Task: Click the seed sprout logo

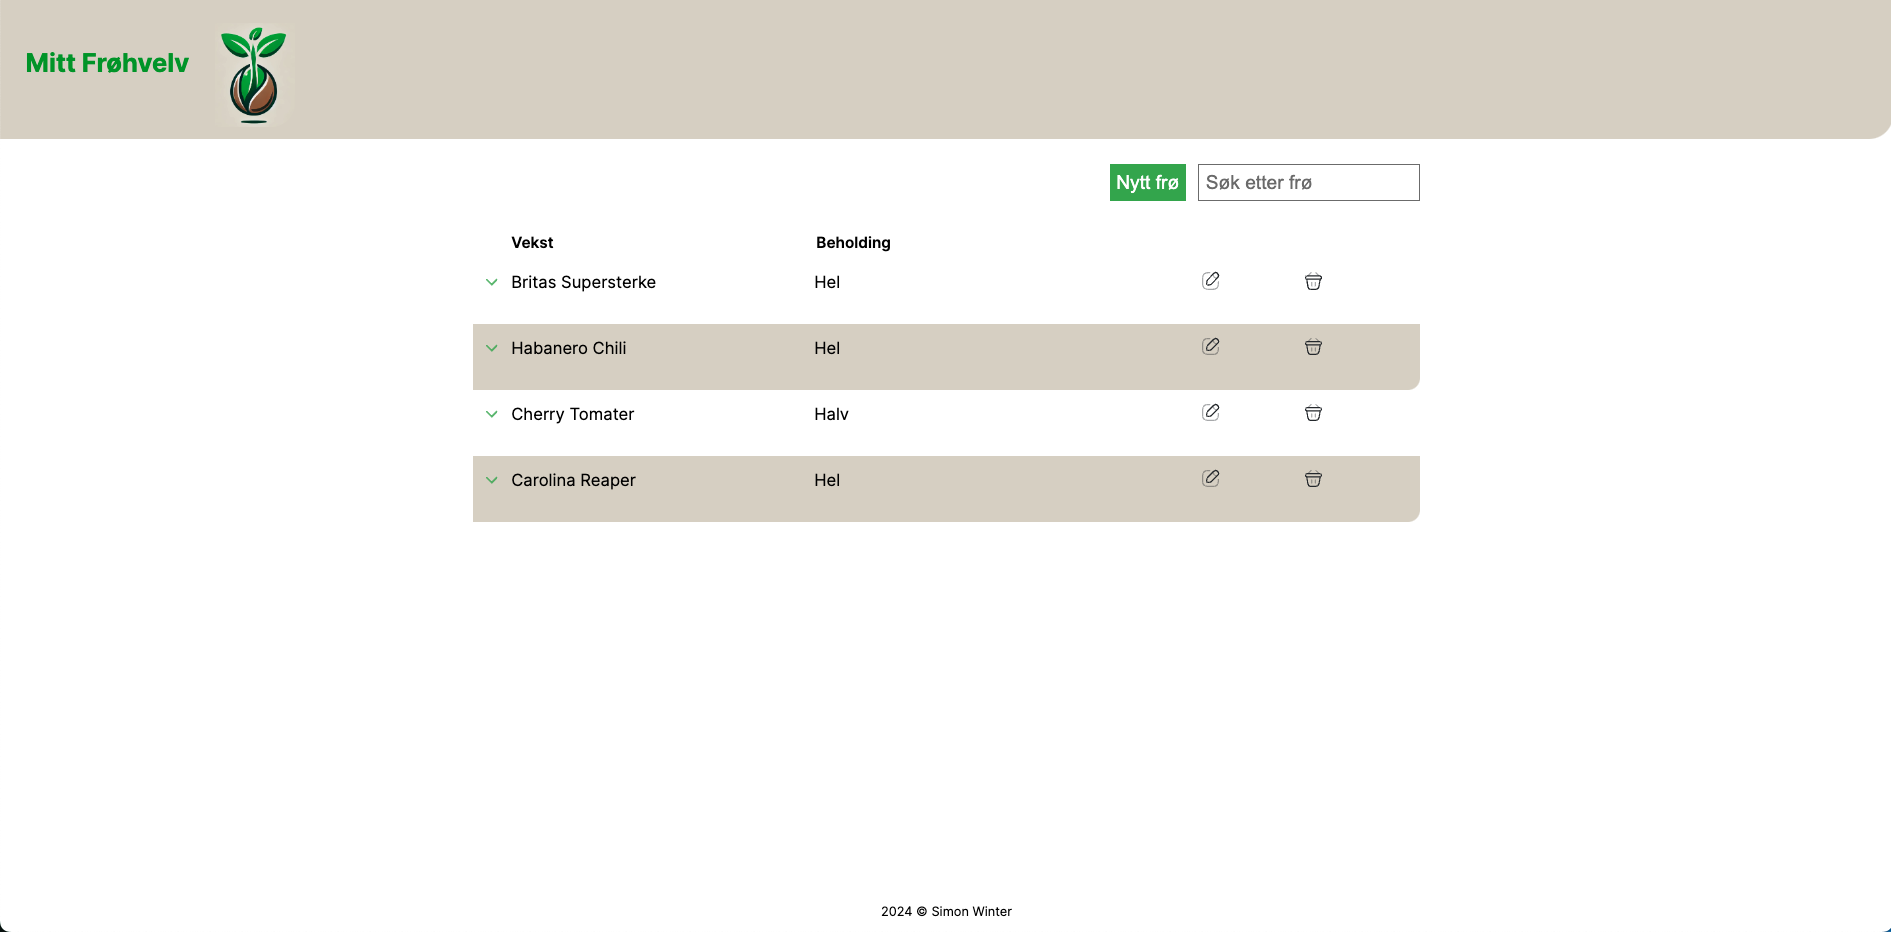Action: pos(254,75)
